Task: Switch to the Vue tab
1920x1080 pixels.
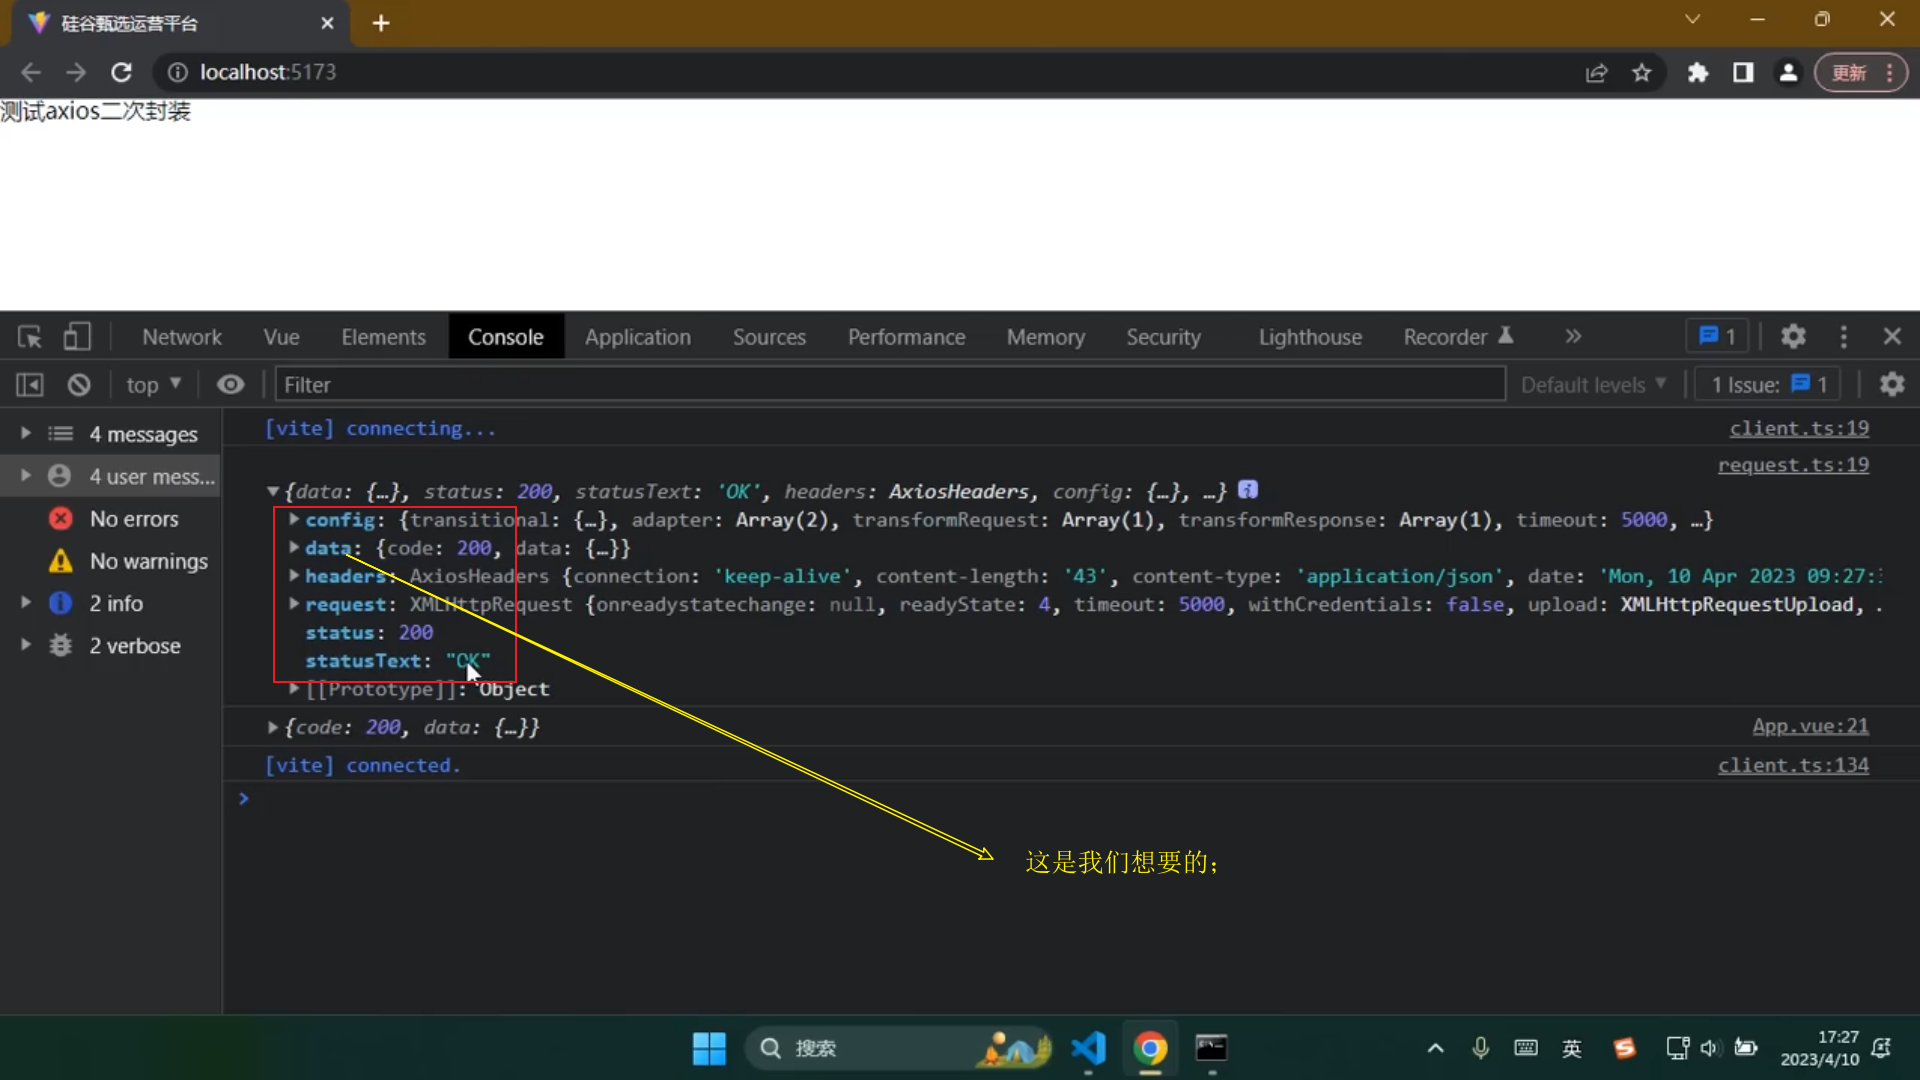Action: click(281, 337)
